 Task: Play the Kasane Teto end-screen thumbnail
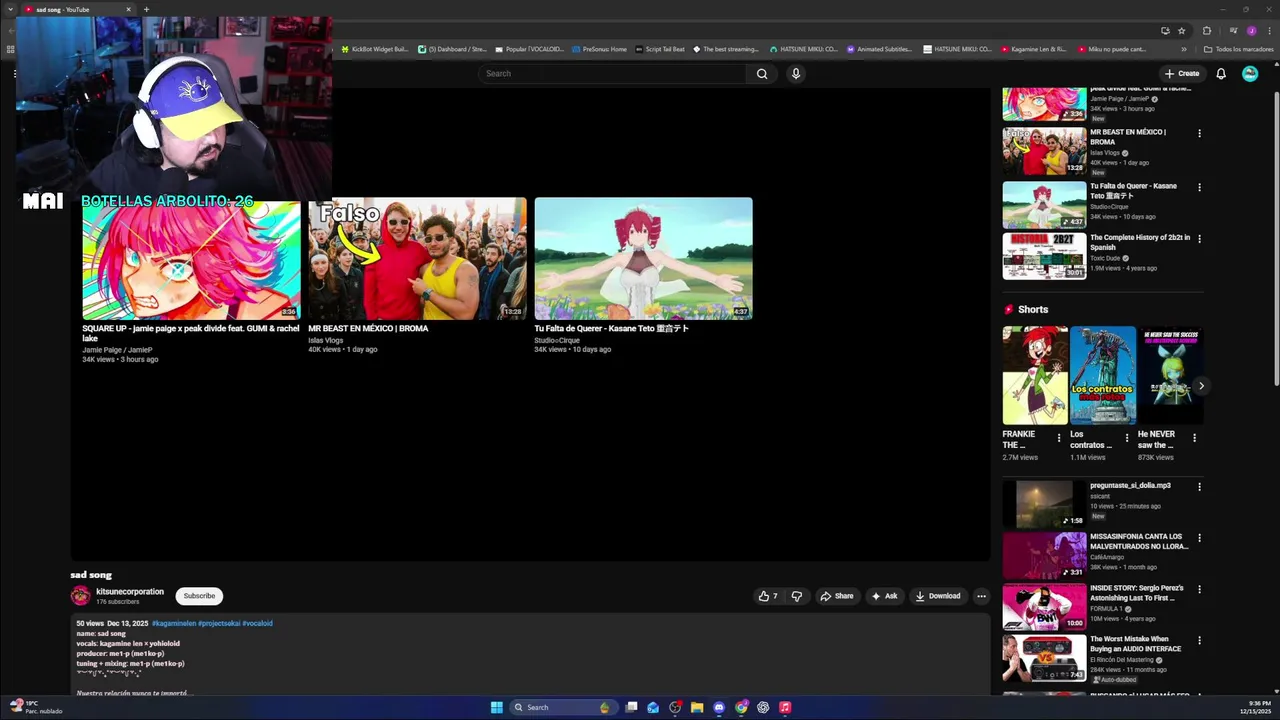tap(643, 258)
